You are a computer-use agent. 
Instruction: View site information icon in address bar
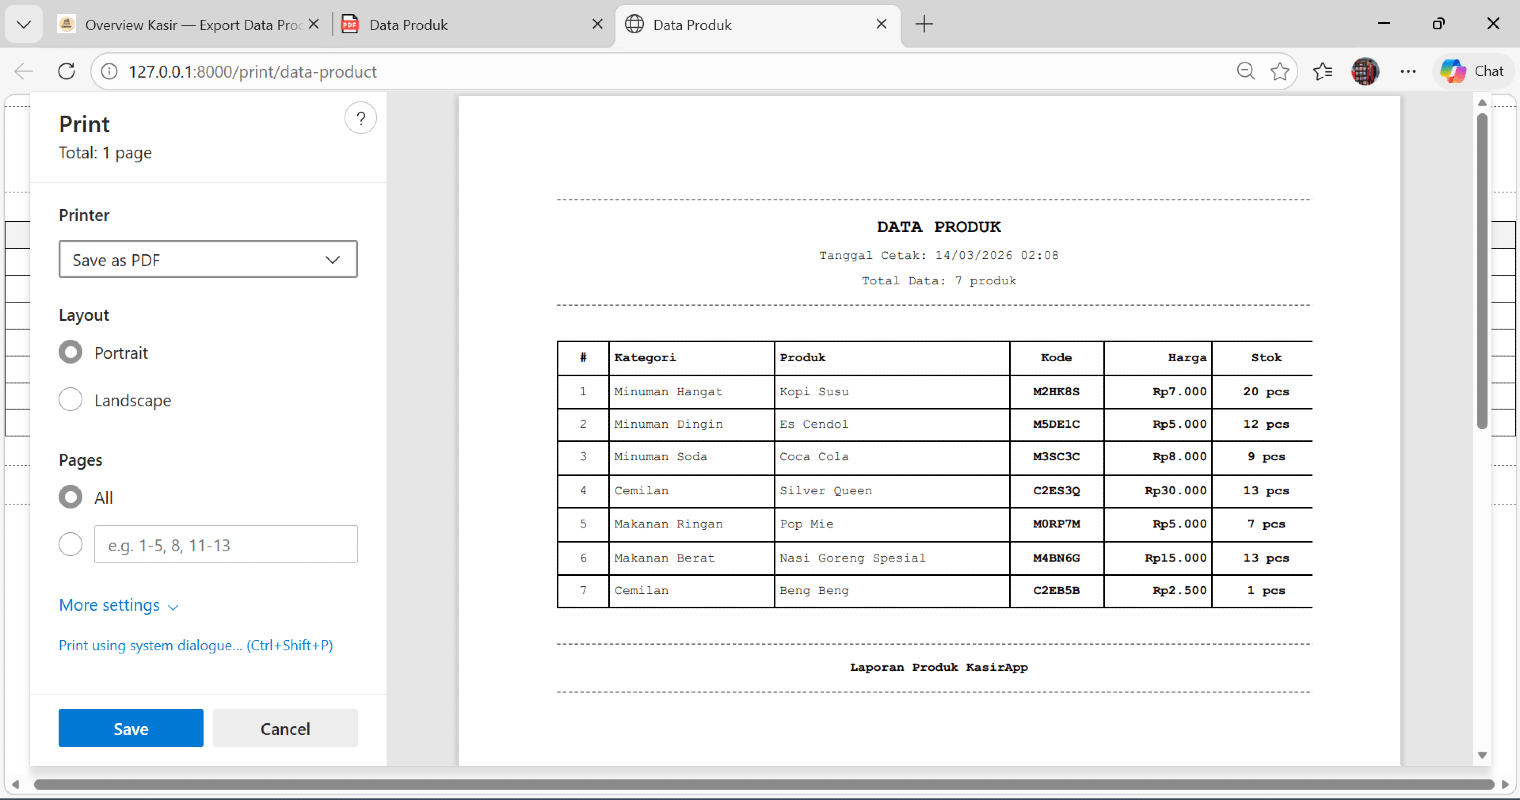pyautogui.click(x=109, y=72)
